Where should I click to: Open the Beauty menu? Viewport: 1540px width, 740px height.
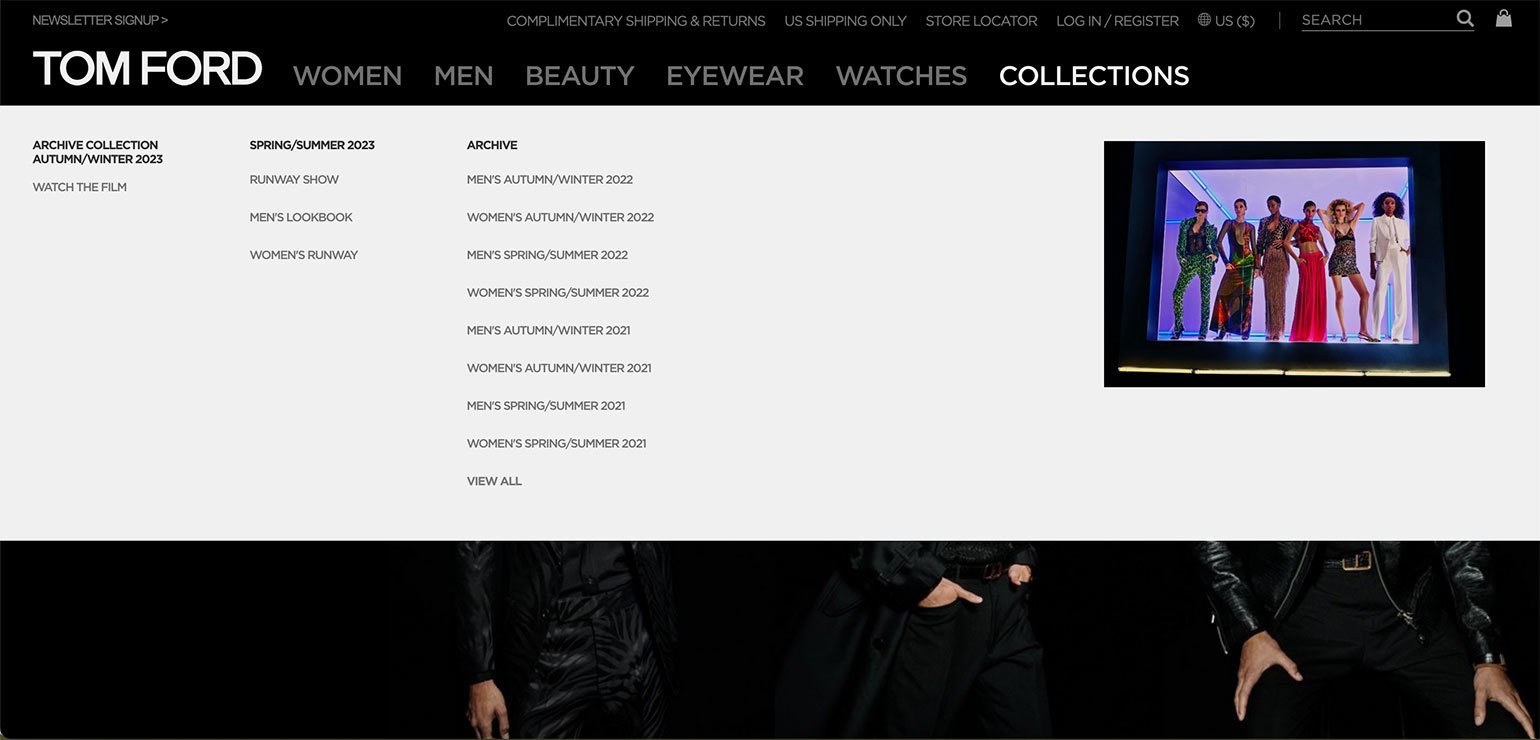(x=579, y=76)
